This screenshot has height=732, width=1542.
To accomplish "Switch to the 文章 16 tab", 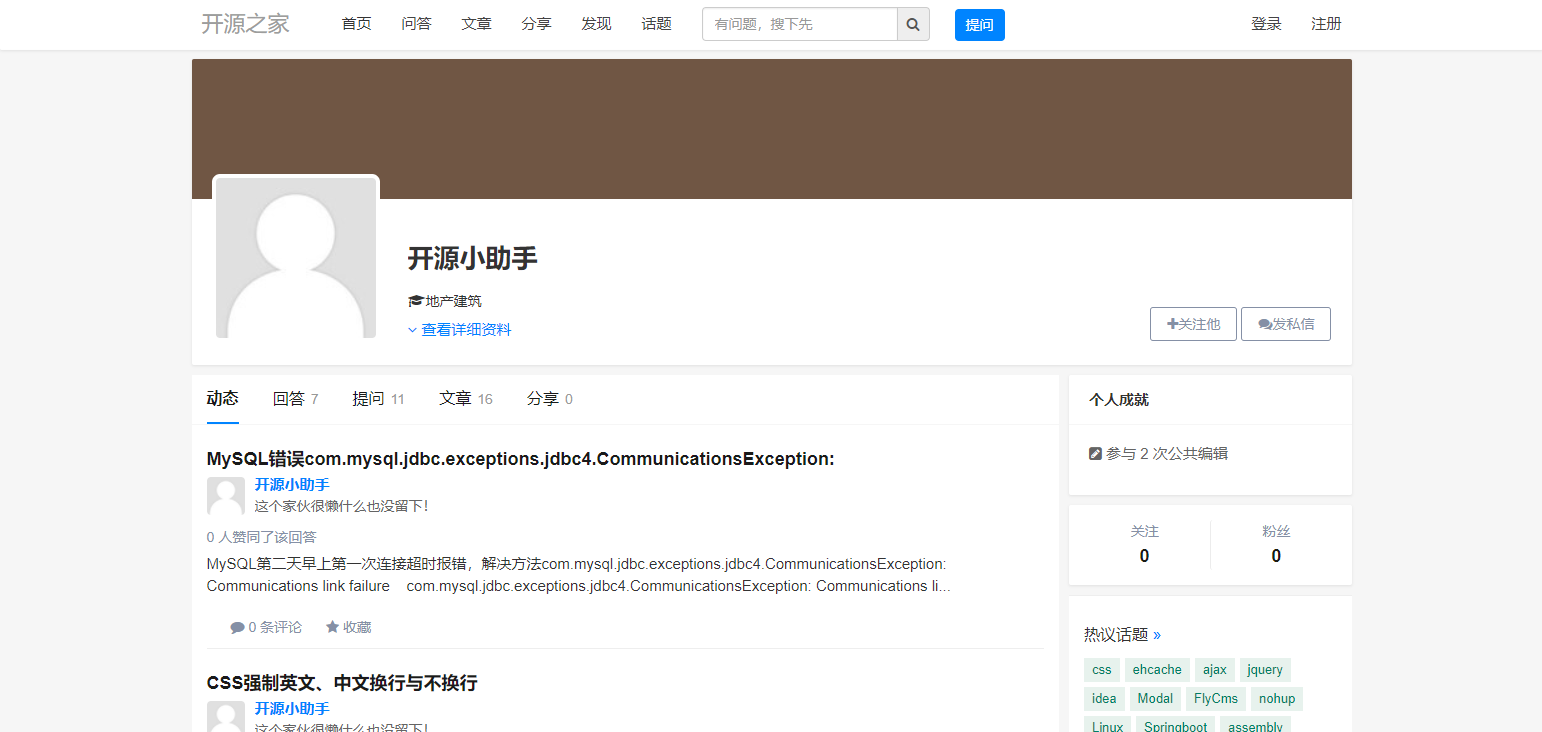I will (x=466, y=399).
